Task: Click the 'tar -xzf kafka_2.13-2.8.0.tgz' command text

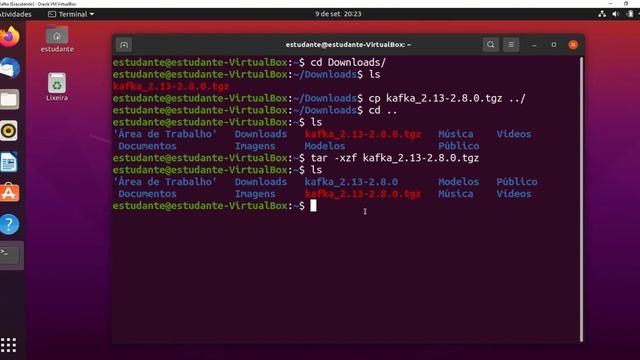Action: (395, 158)
